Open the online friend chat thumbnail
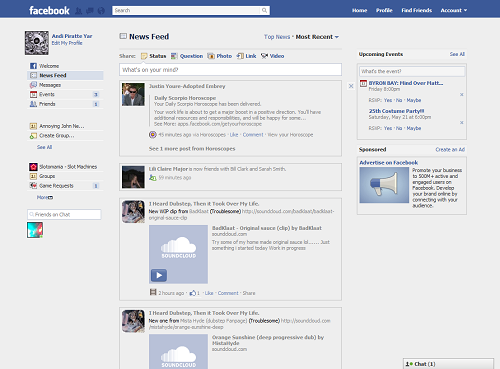Screen dimensions: 500x369 (35, 230)
